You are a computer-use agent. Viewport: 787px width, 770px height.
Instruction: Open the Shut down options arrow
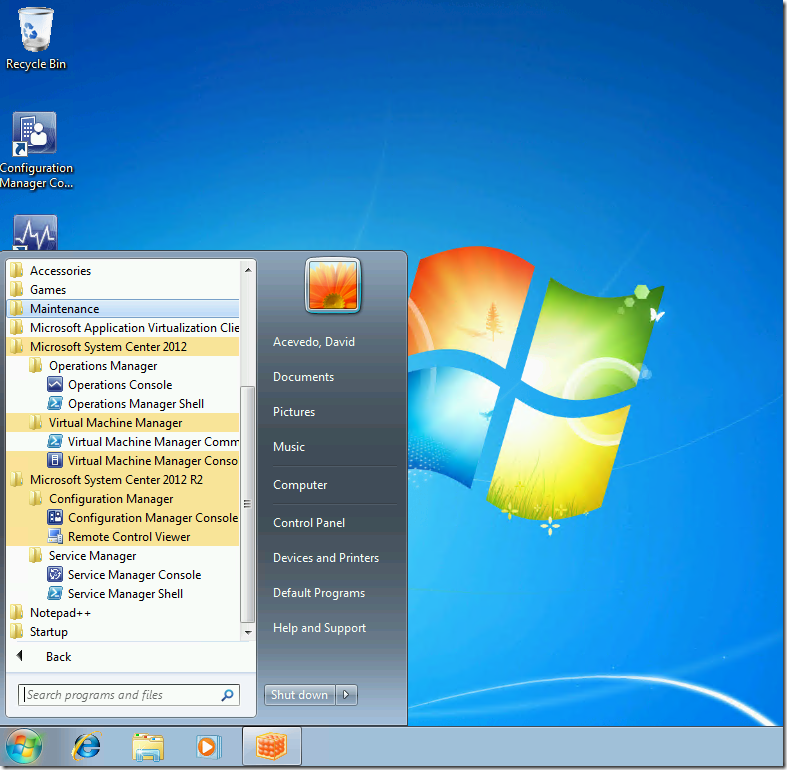pos(346,695)
